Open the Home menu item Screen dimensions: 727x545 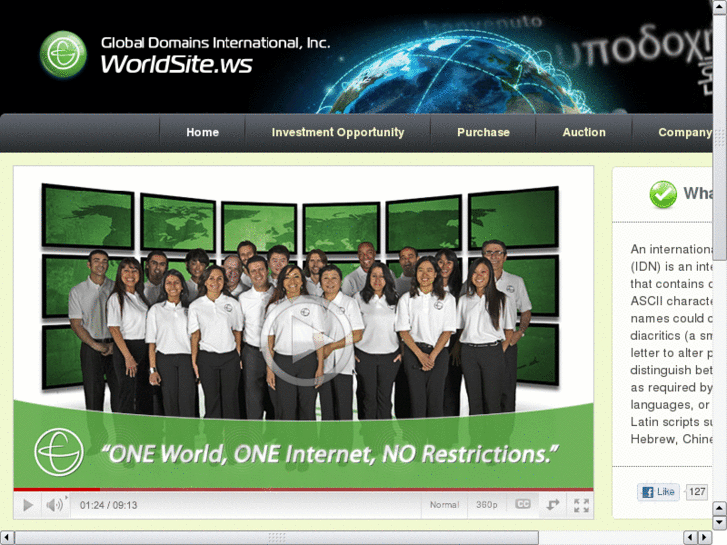(x=202, y=132)
